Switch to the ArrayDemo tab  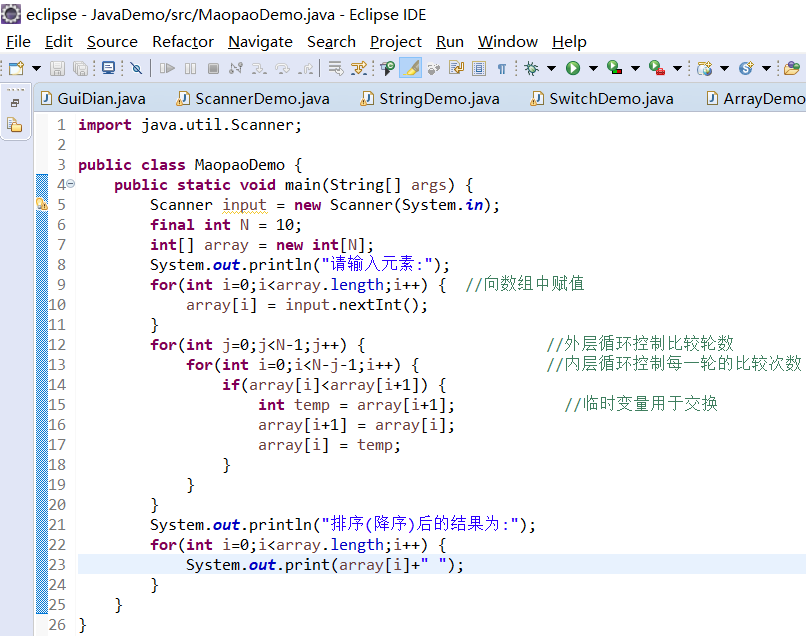[756, 98]
